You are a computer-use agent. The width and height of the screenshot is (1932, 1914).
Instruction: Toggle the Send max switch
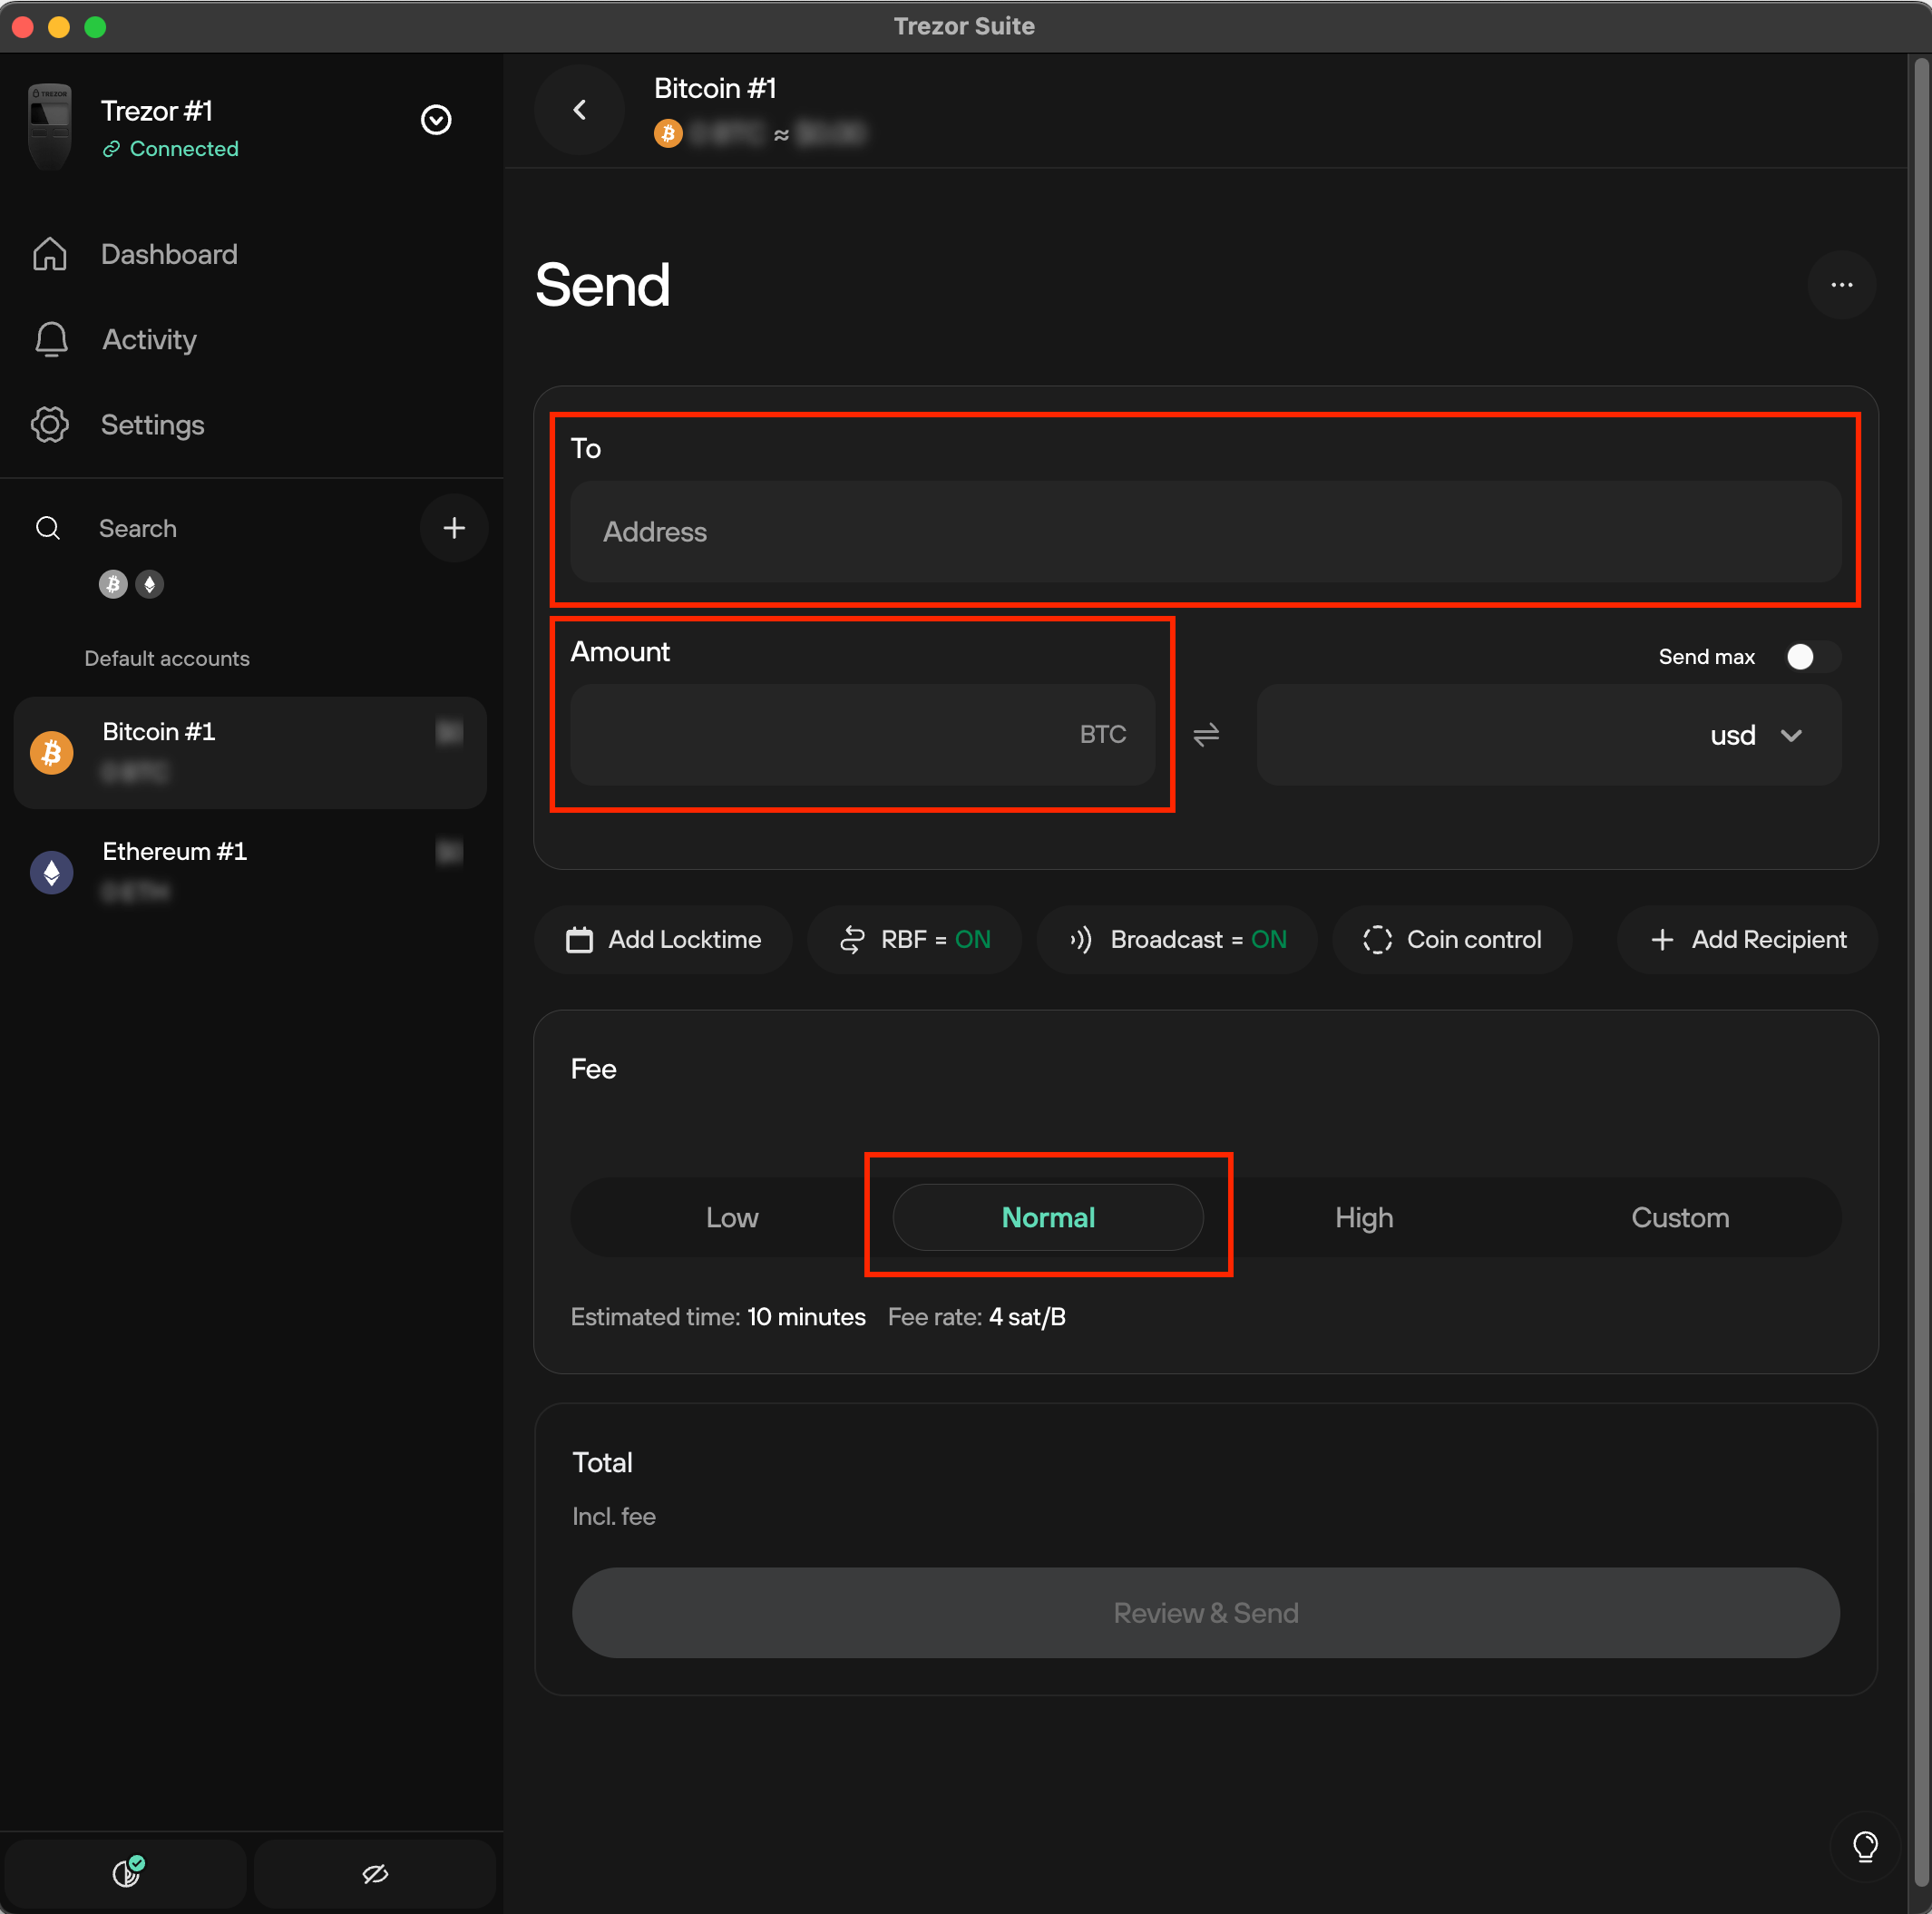click(x=1812, y=656)
